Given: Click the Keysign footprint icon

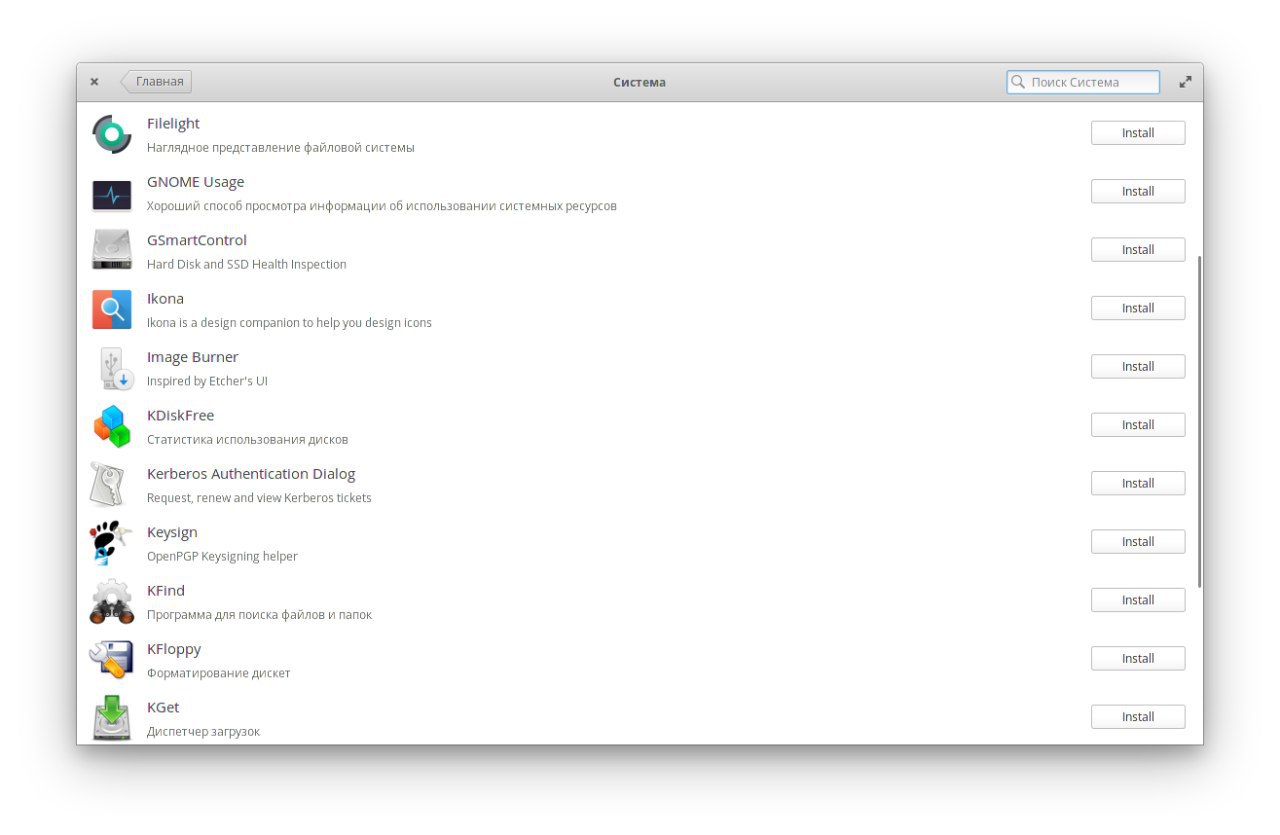Looking at the screenshot, I should [109, 543].
